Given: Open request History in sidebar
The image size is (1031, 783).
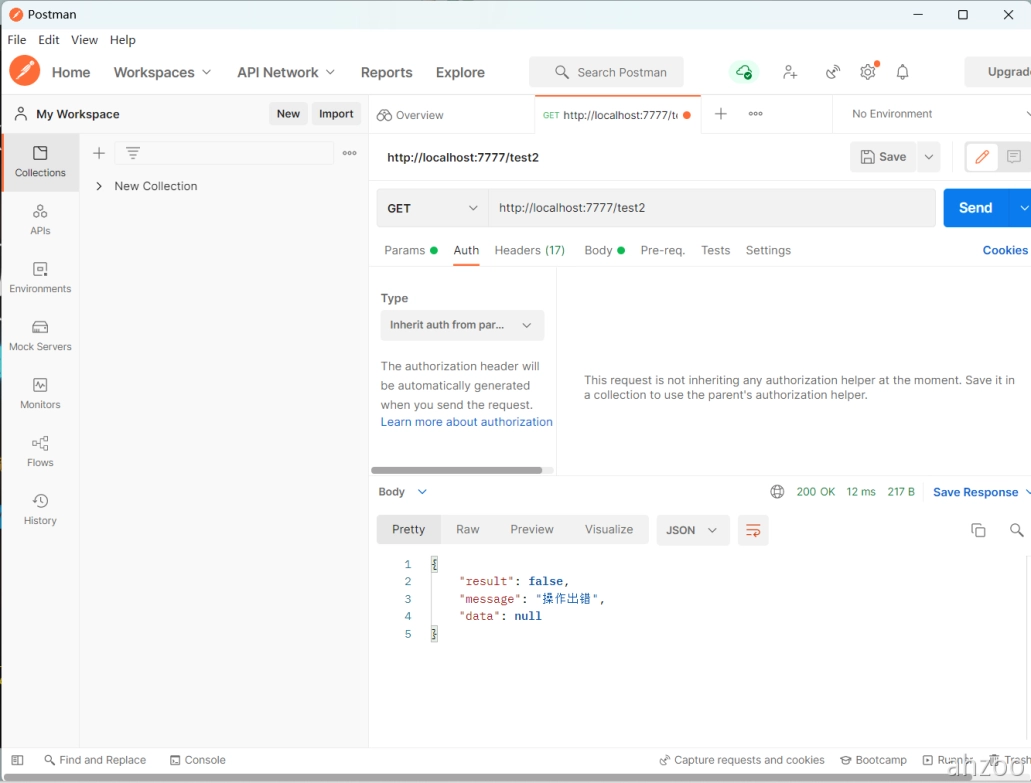Looking at the screenshot, I should click(40, 509).
